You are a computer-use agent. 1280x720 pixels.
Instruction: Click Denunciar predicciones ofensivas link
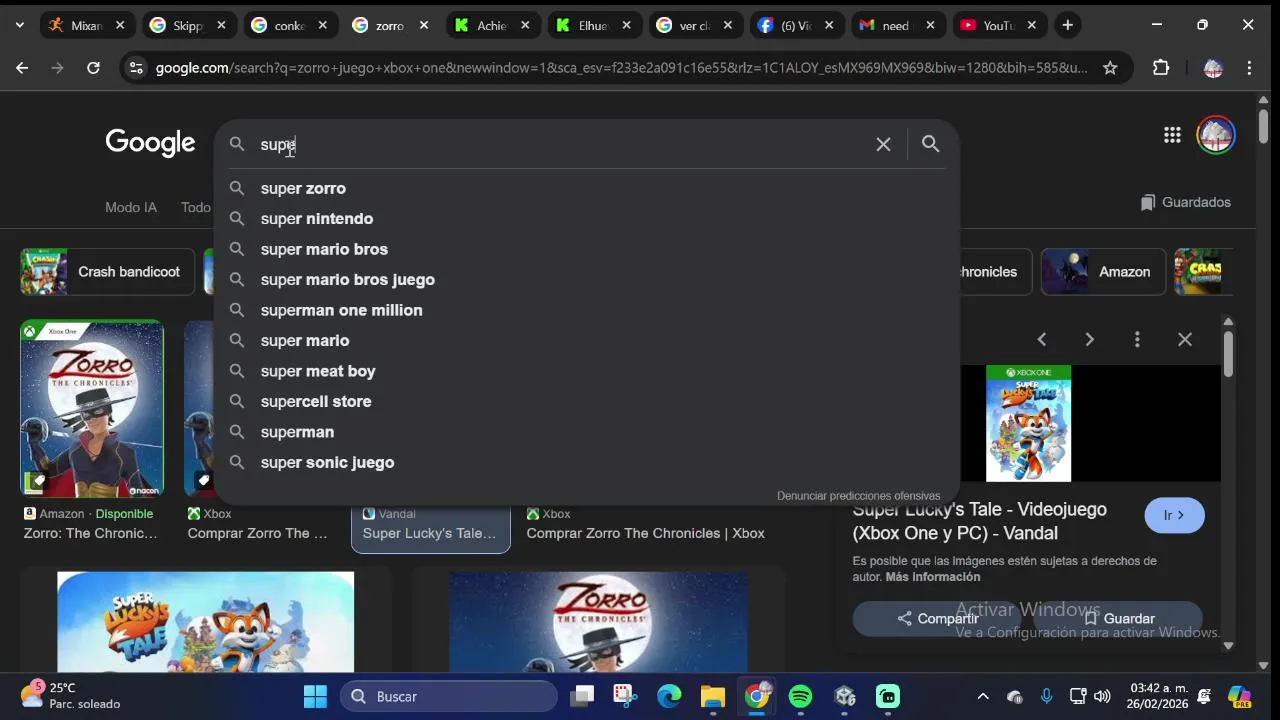click(858, 496)
